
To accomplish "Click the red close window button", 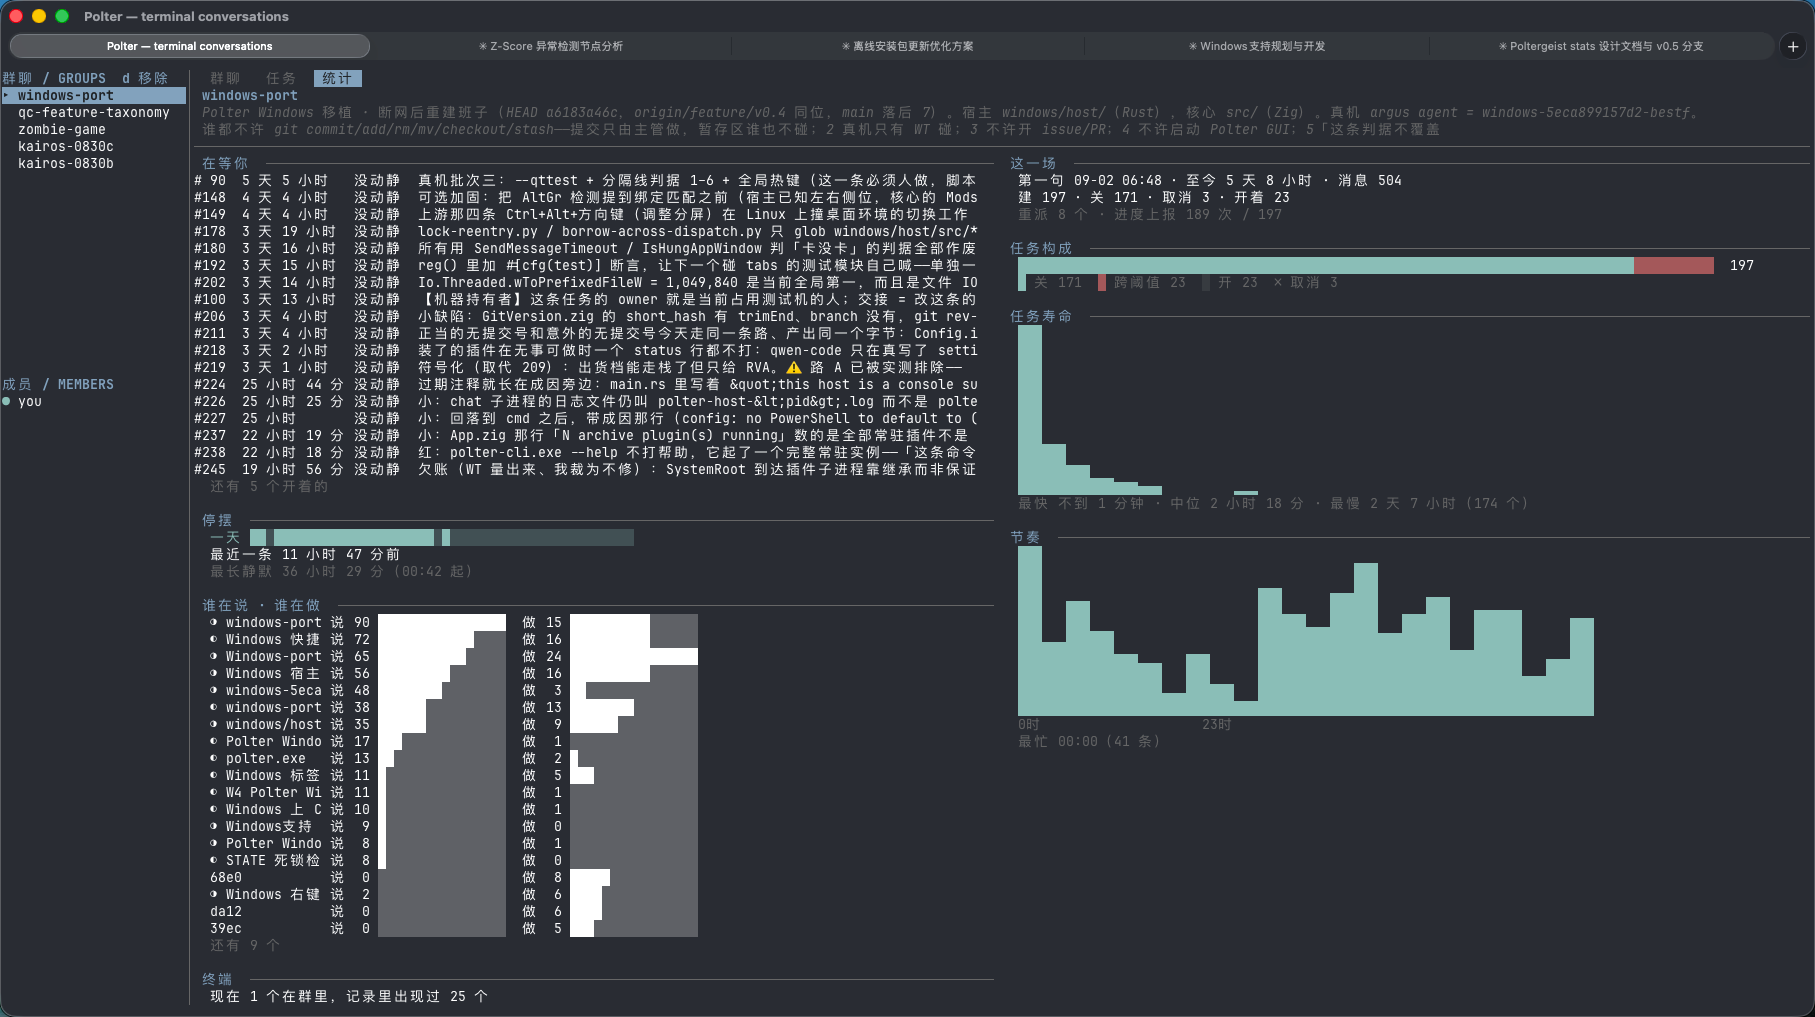I will (x=16, y=16).
